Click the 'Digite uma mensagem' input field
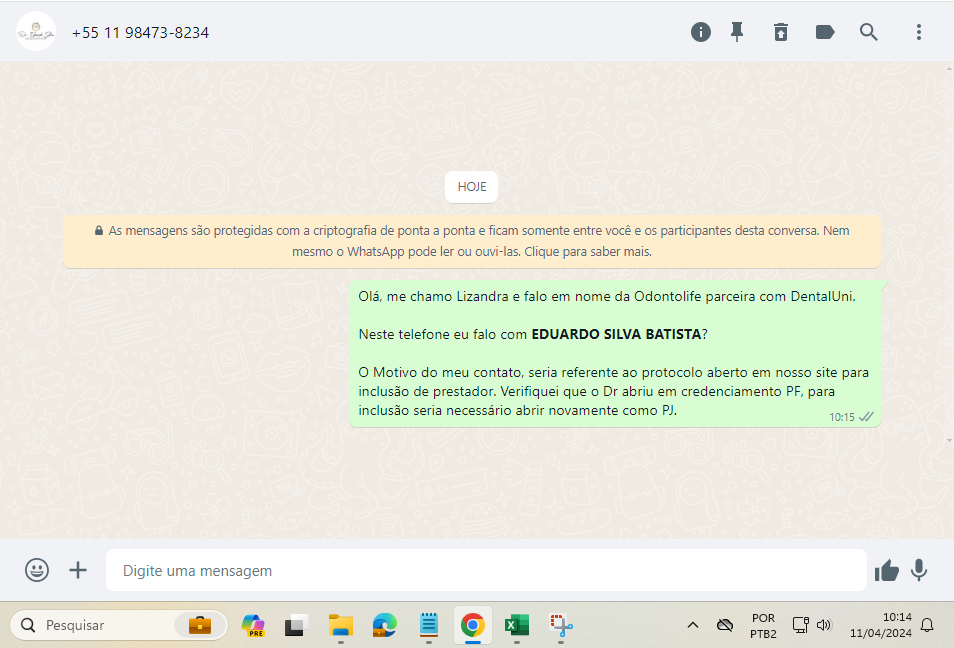The height and width of the screenshot is (648, 954). point(485,570)
